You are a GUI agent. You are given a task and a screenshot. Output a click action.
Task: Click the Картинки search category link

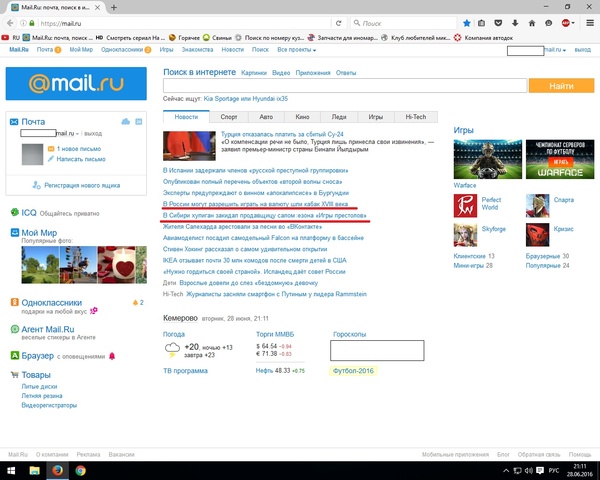254,73
